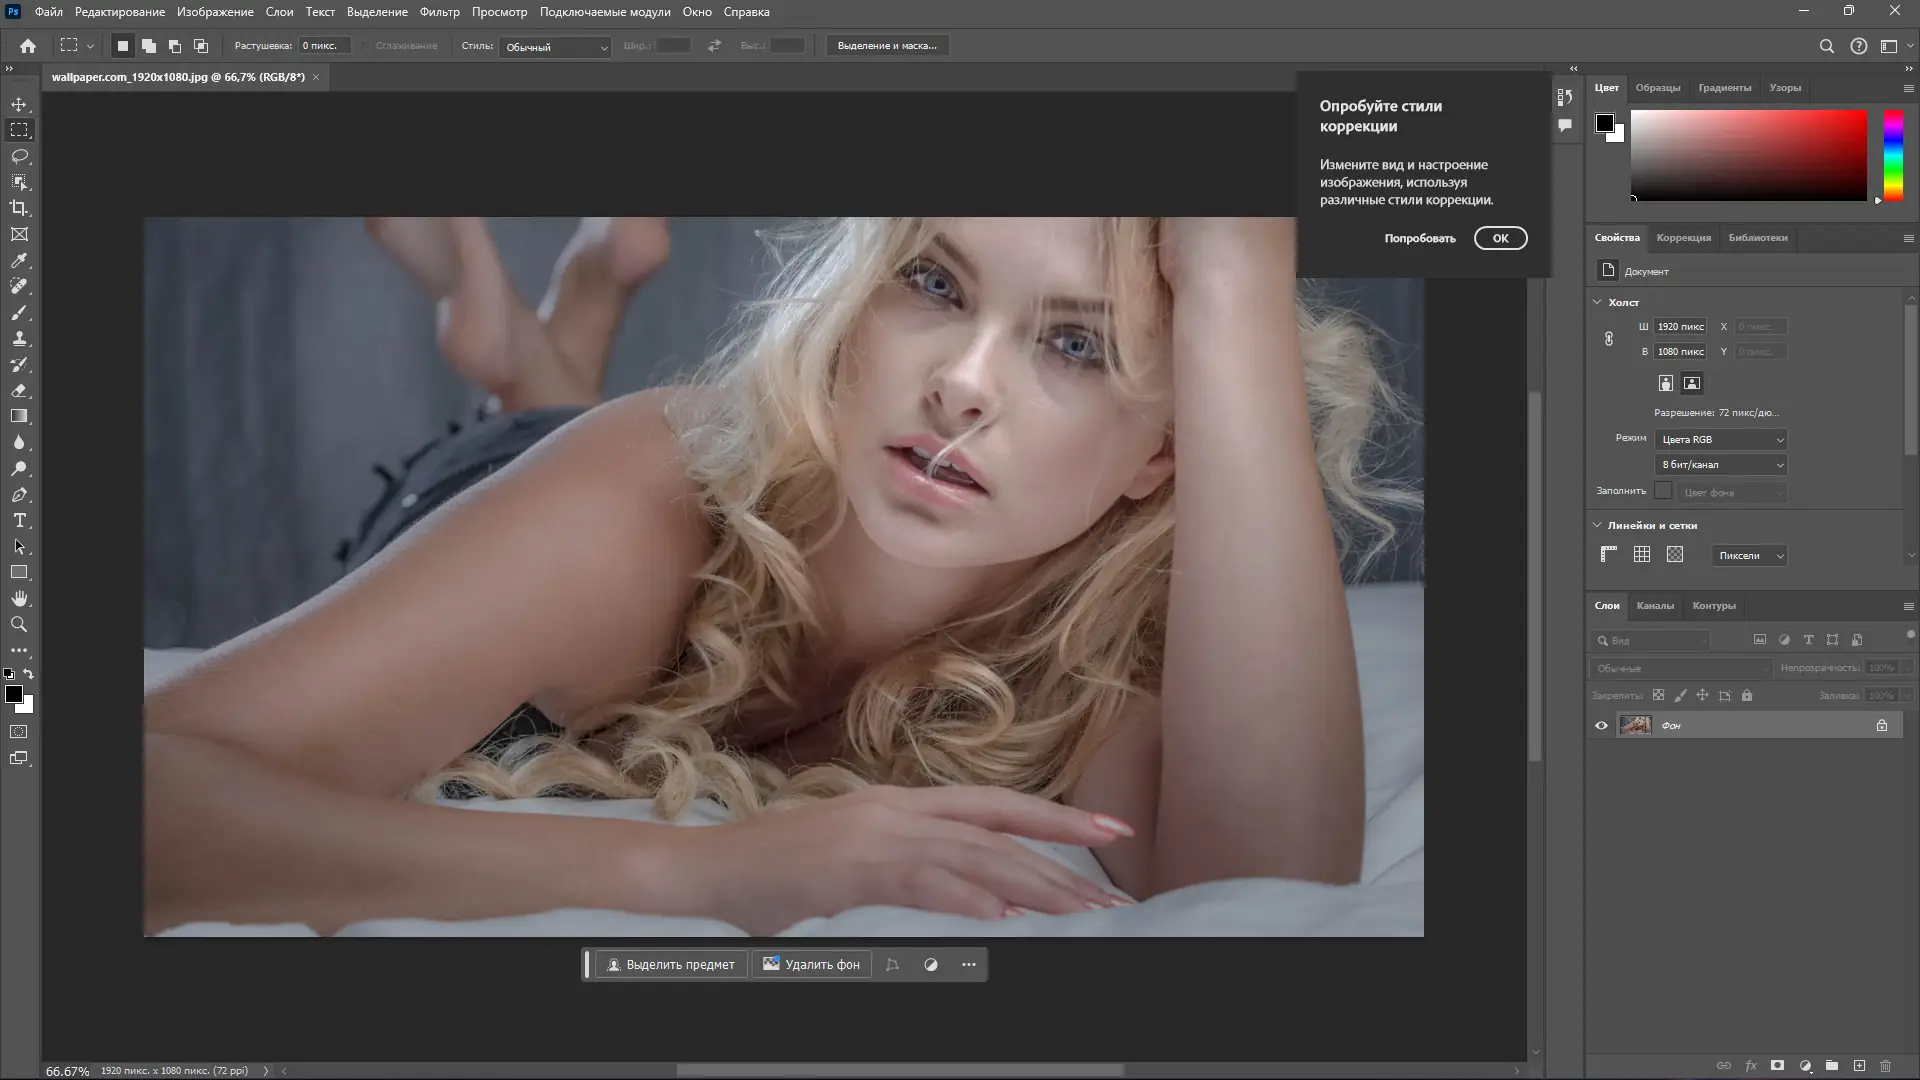
Task: Open the Стиль dropdown set to Обычный
Action: (x=556, y=47)
